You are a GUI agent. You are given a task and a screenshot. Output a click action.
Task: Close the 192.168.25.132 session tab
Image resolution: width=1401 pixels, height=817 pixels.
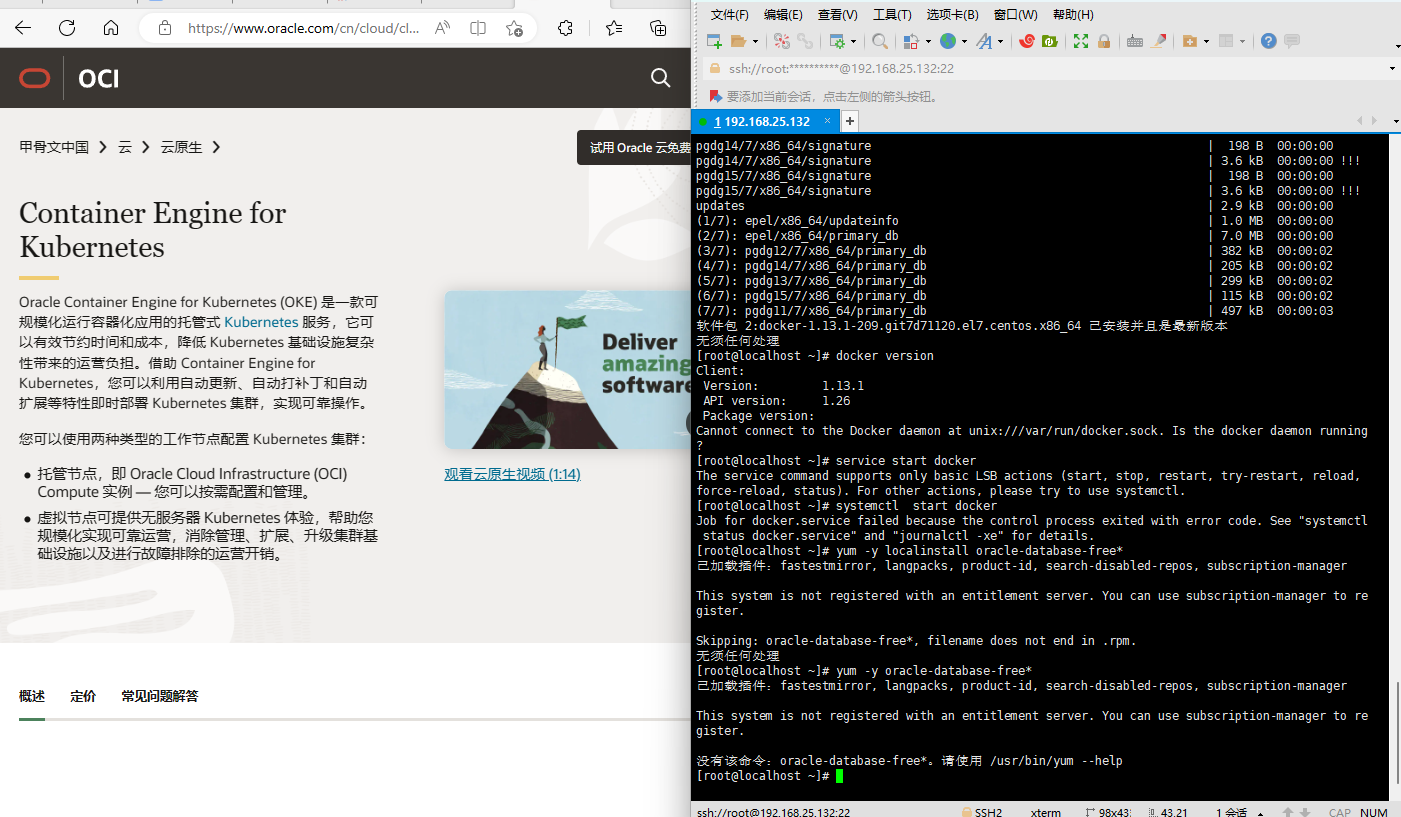pos(827,121)
